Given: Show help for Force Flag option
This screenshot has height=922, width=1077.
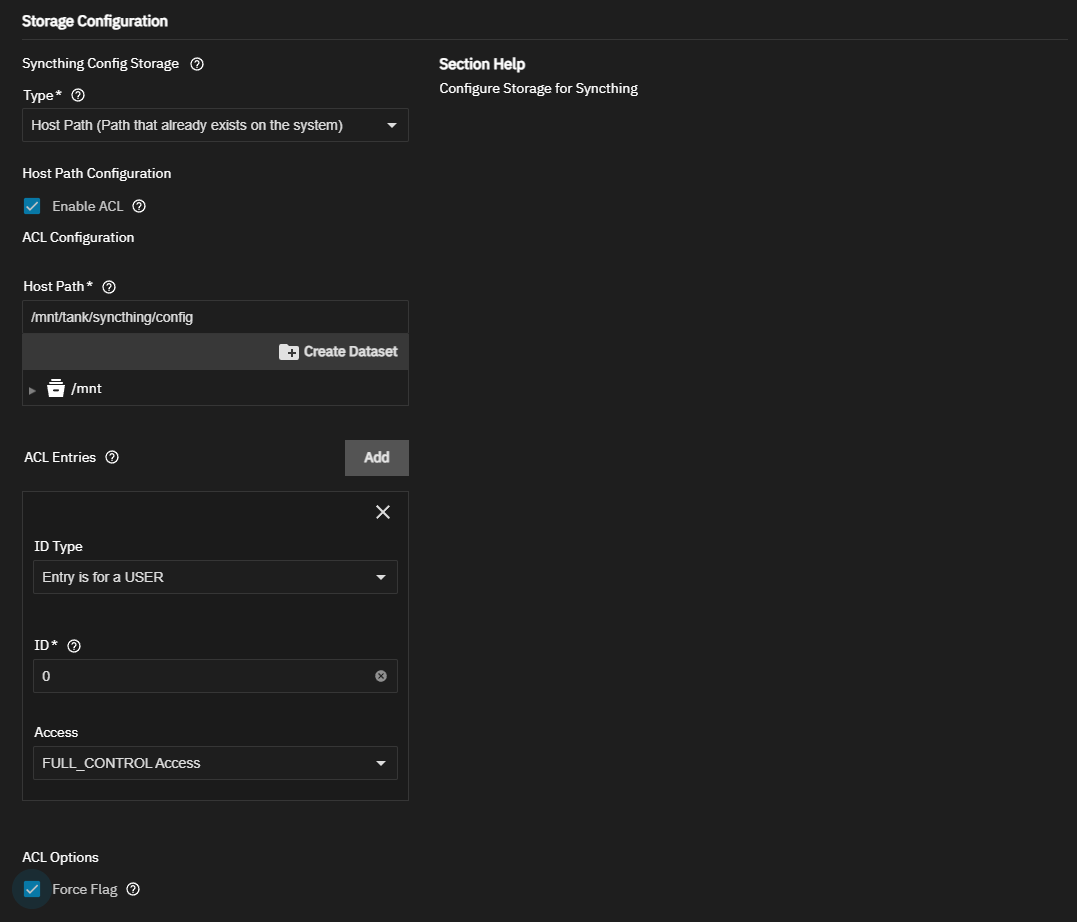Looking at the screenshot, I should point(133,889).
